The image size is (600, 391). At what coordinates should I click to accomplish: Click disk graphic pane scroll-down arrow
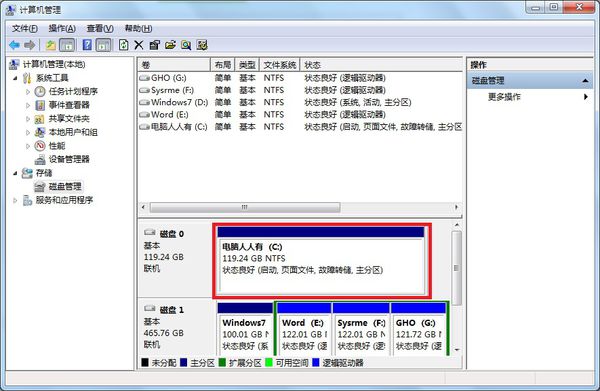pos(457,350)
